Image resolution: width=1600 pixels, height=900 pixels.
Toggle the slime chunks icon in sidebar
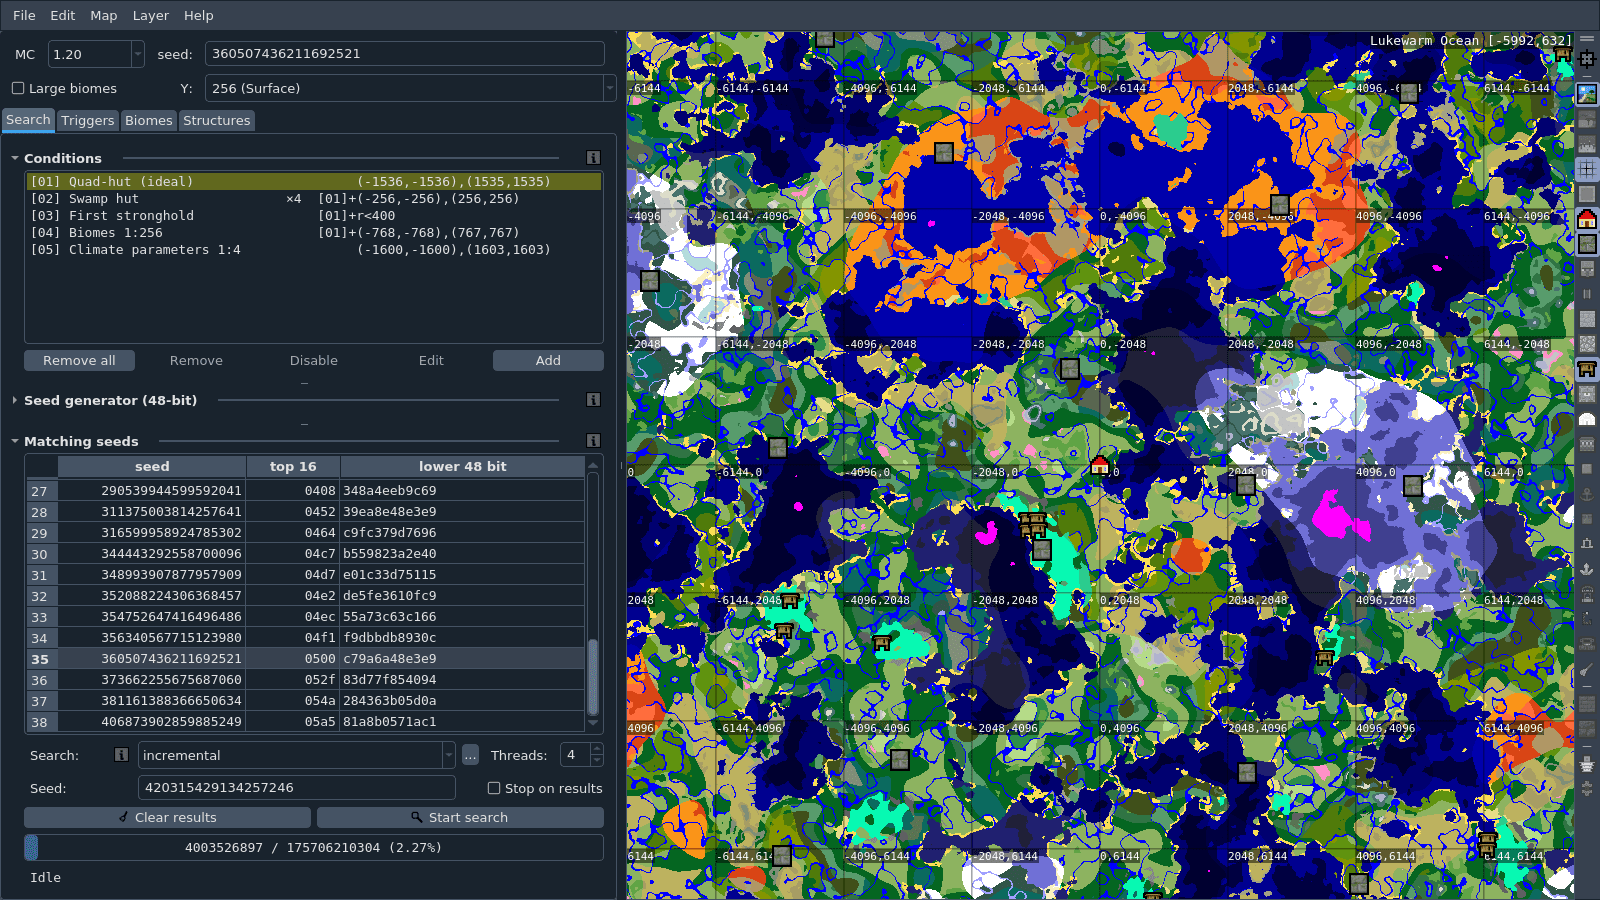point(1587,194)
